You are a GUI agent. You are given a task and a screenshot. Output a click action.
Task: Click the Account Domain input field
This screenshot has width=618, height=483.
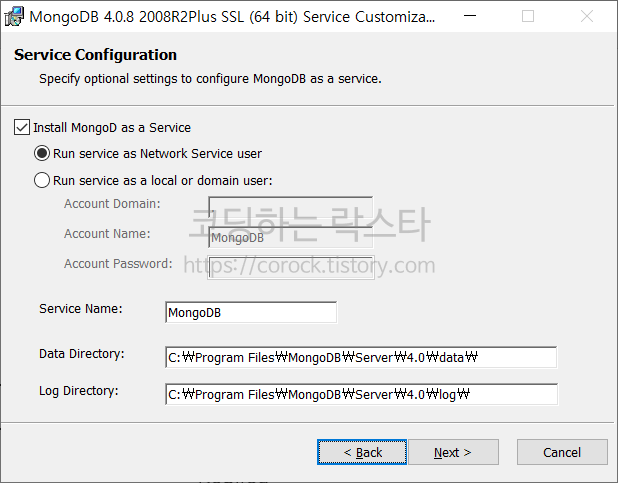click(290, 207)
